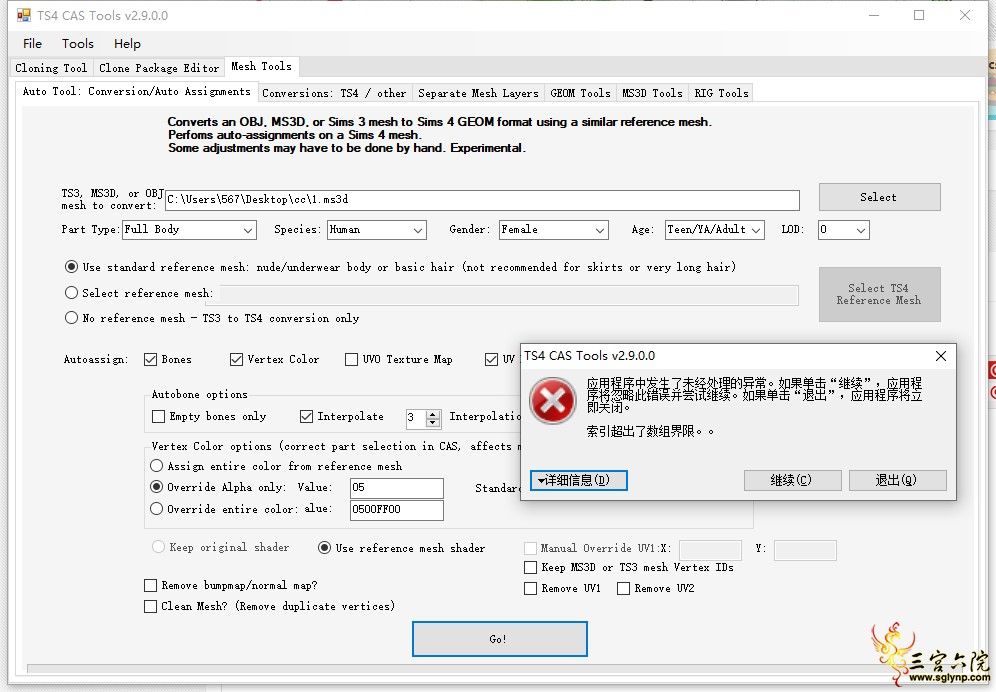This screenshot has width=996, height=692.
Task: Toggle the UV checkbox beside the error dialog
Action: [x=491, y=360]
